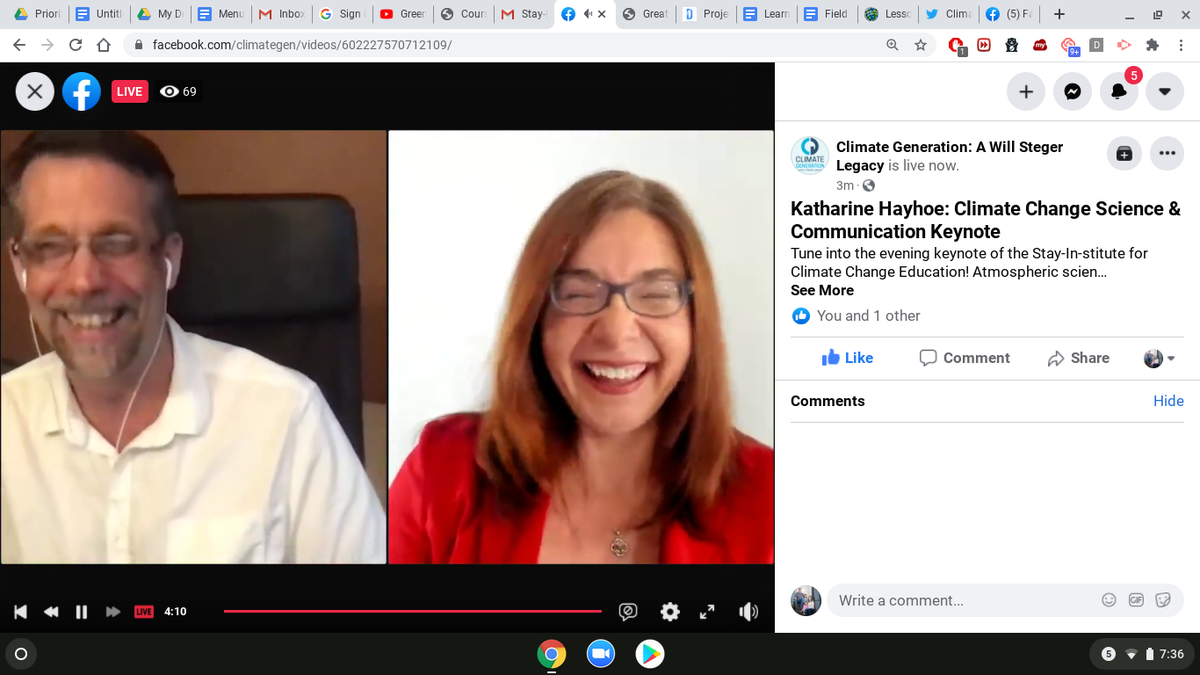Reload the browser page

pyautogui.click(x=75, y=45)
